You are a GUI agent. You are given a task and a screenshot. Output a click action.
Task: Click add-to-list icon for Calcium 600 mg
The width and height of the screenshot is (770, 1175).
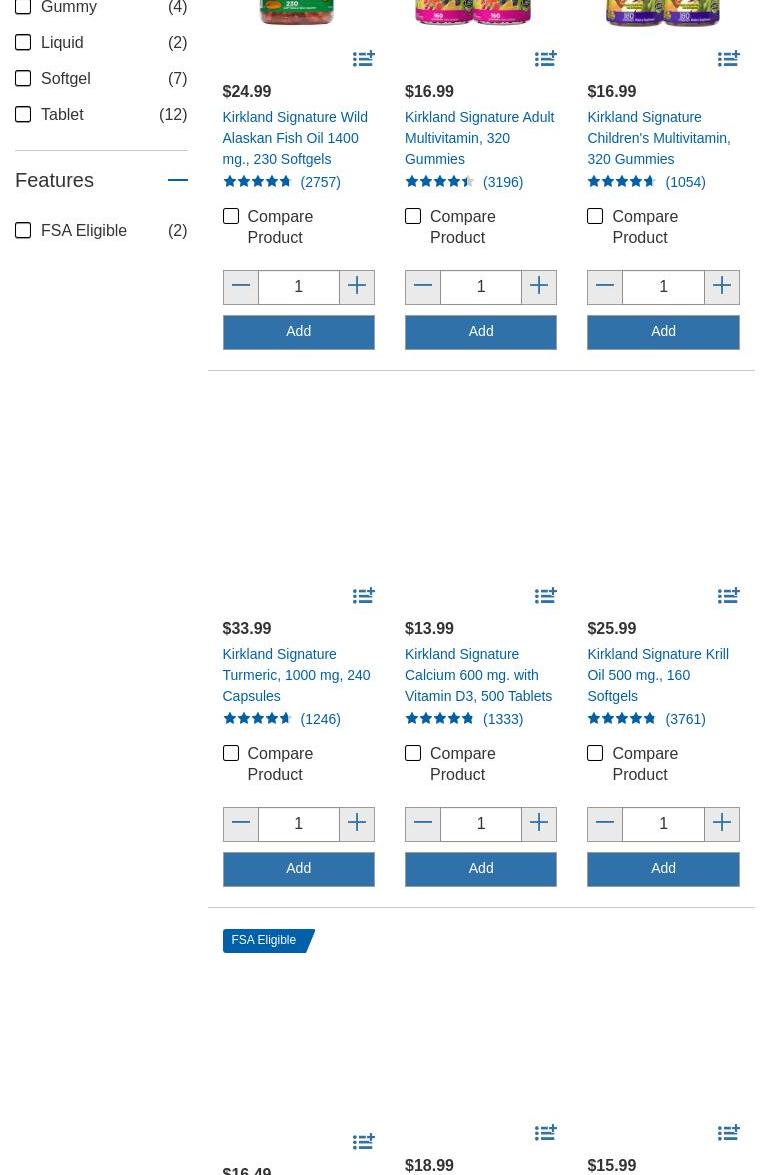point(546,597)
